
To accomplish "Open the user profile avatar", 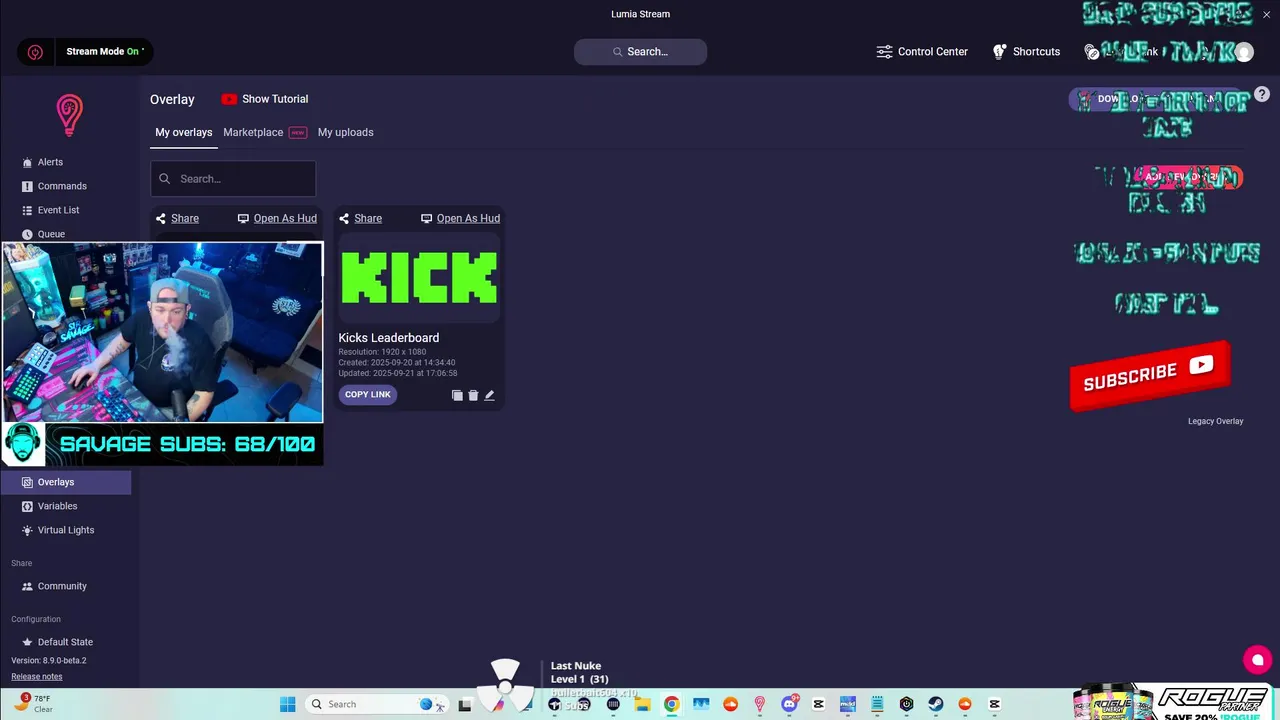I will [x=1244, y=52].
